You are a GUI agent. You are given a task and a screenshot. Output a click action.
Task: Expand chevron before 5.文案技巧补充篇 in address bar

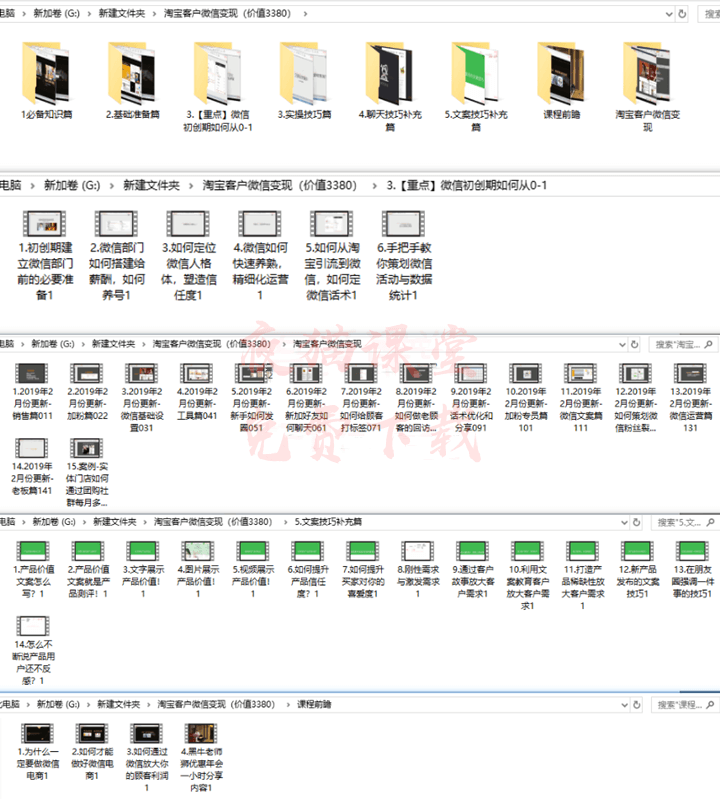click(285, 522)
